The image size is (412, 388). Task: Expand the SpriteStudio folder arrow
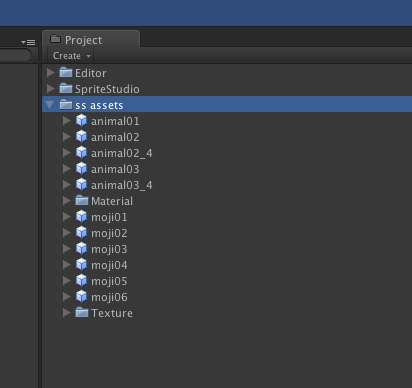click(x=51, y=89)
